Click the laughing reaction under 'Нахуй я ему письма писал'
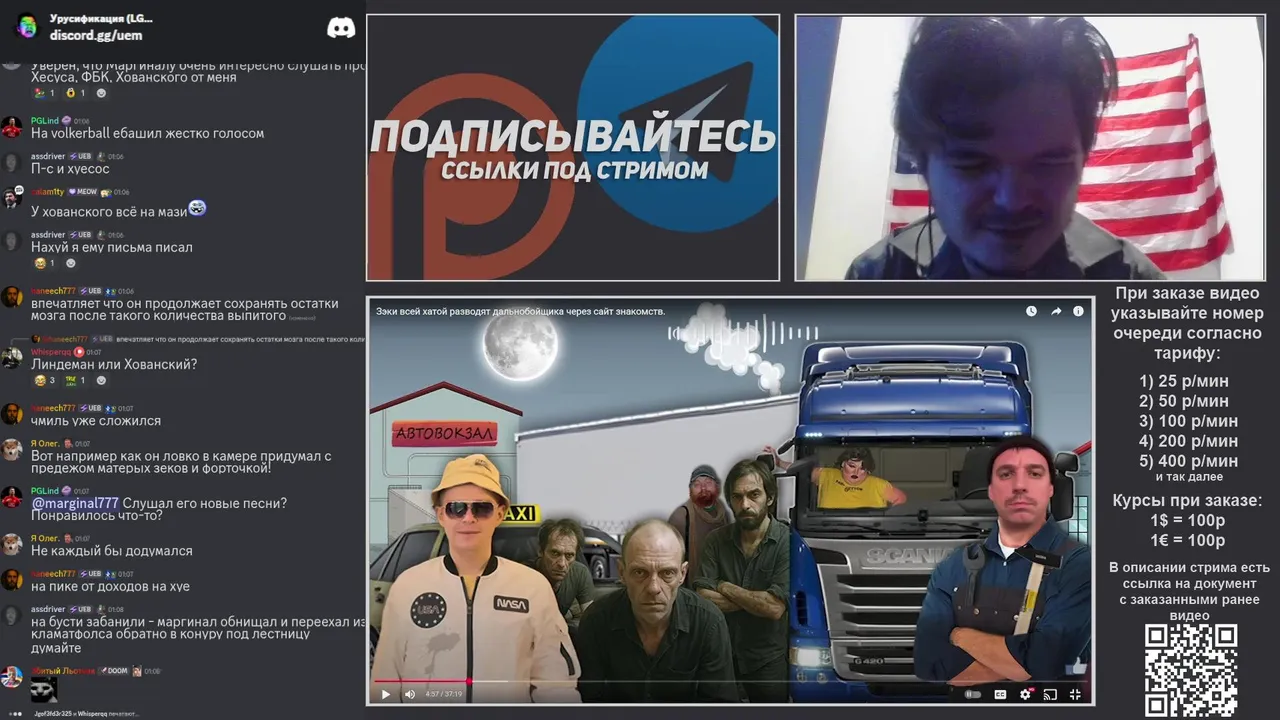The image size is (1280, 720). [x=46, y=263]
